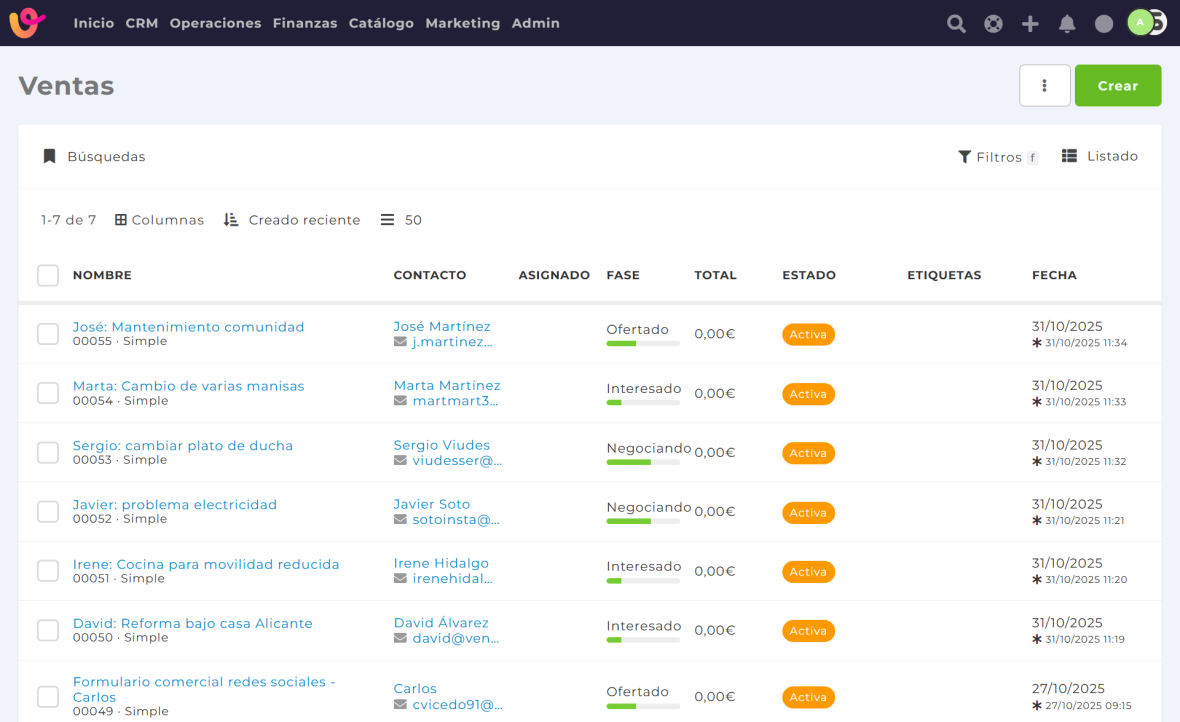This screenshot has width=1180, height=722.
Task: Click the Ofertado progress bar for José
Action: click(x=642, y=344)
